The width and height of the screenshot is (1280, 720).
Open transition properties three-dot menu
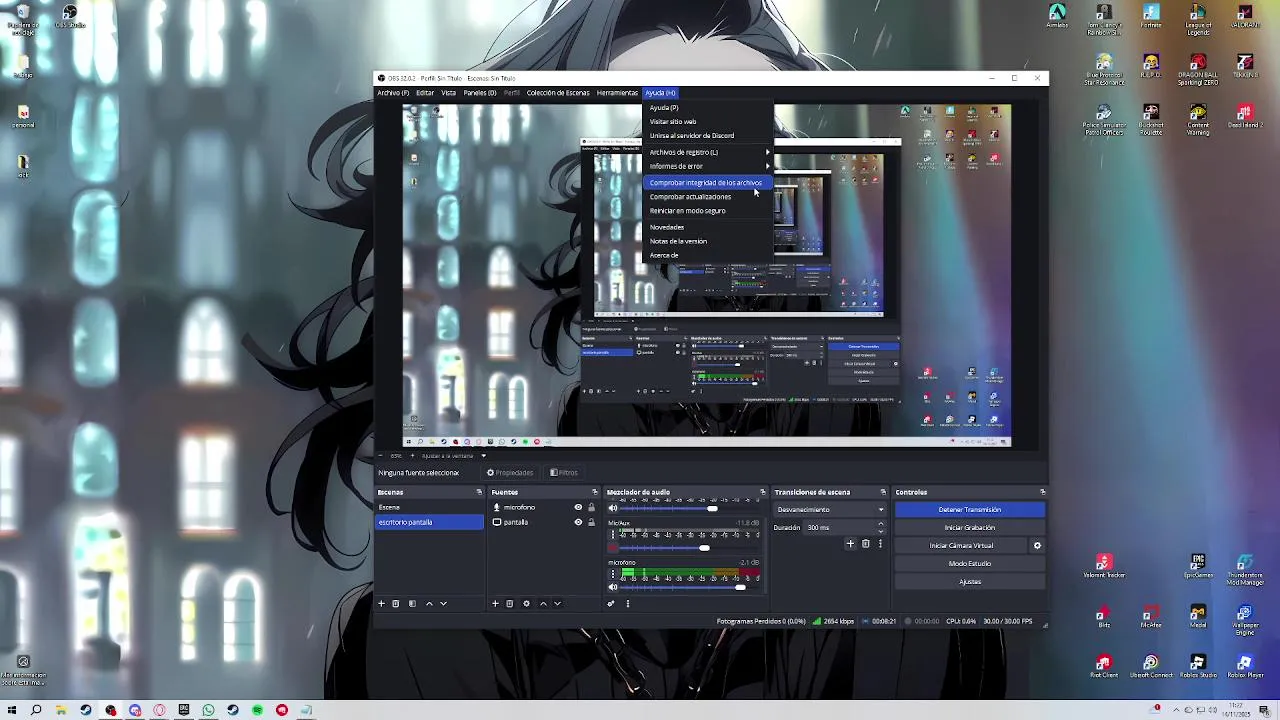pyautogui.click(x=880, y=544)
